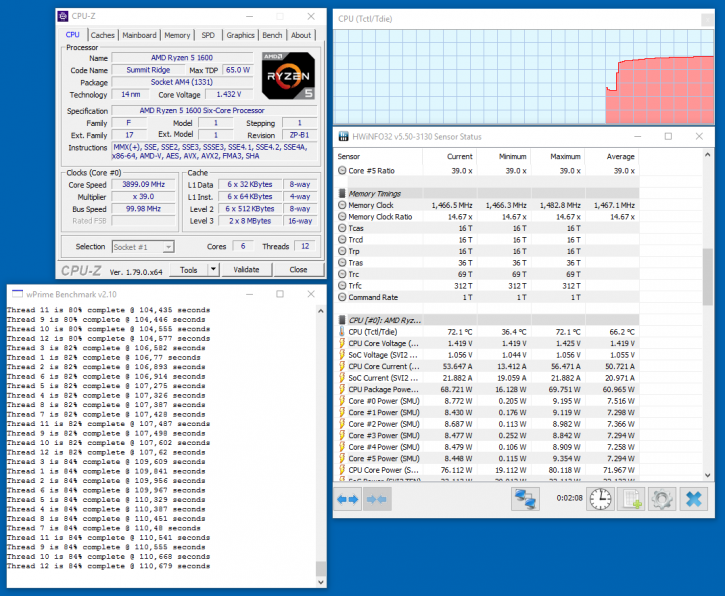Click the HWiNFO vertical scrollbar thumb

707,276
